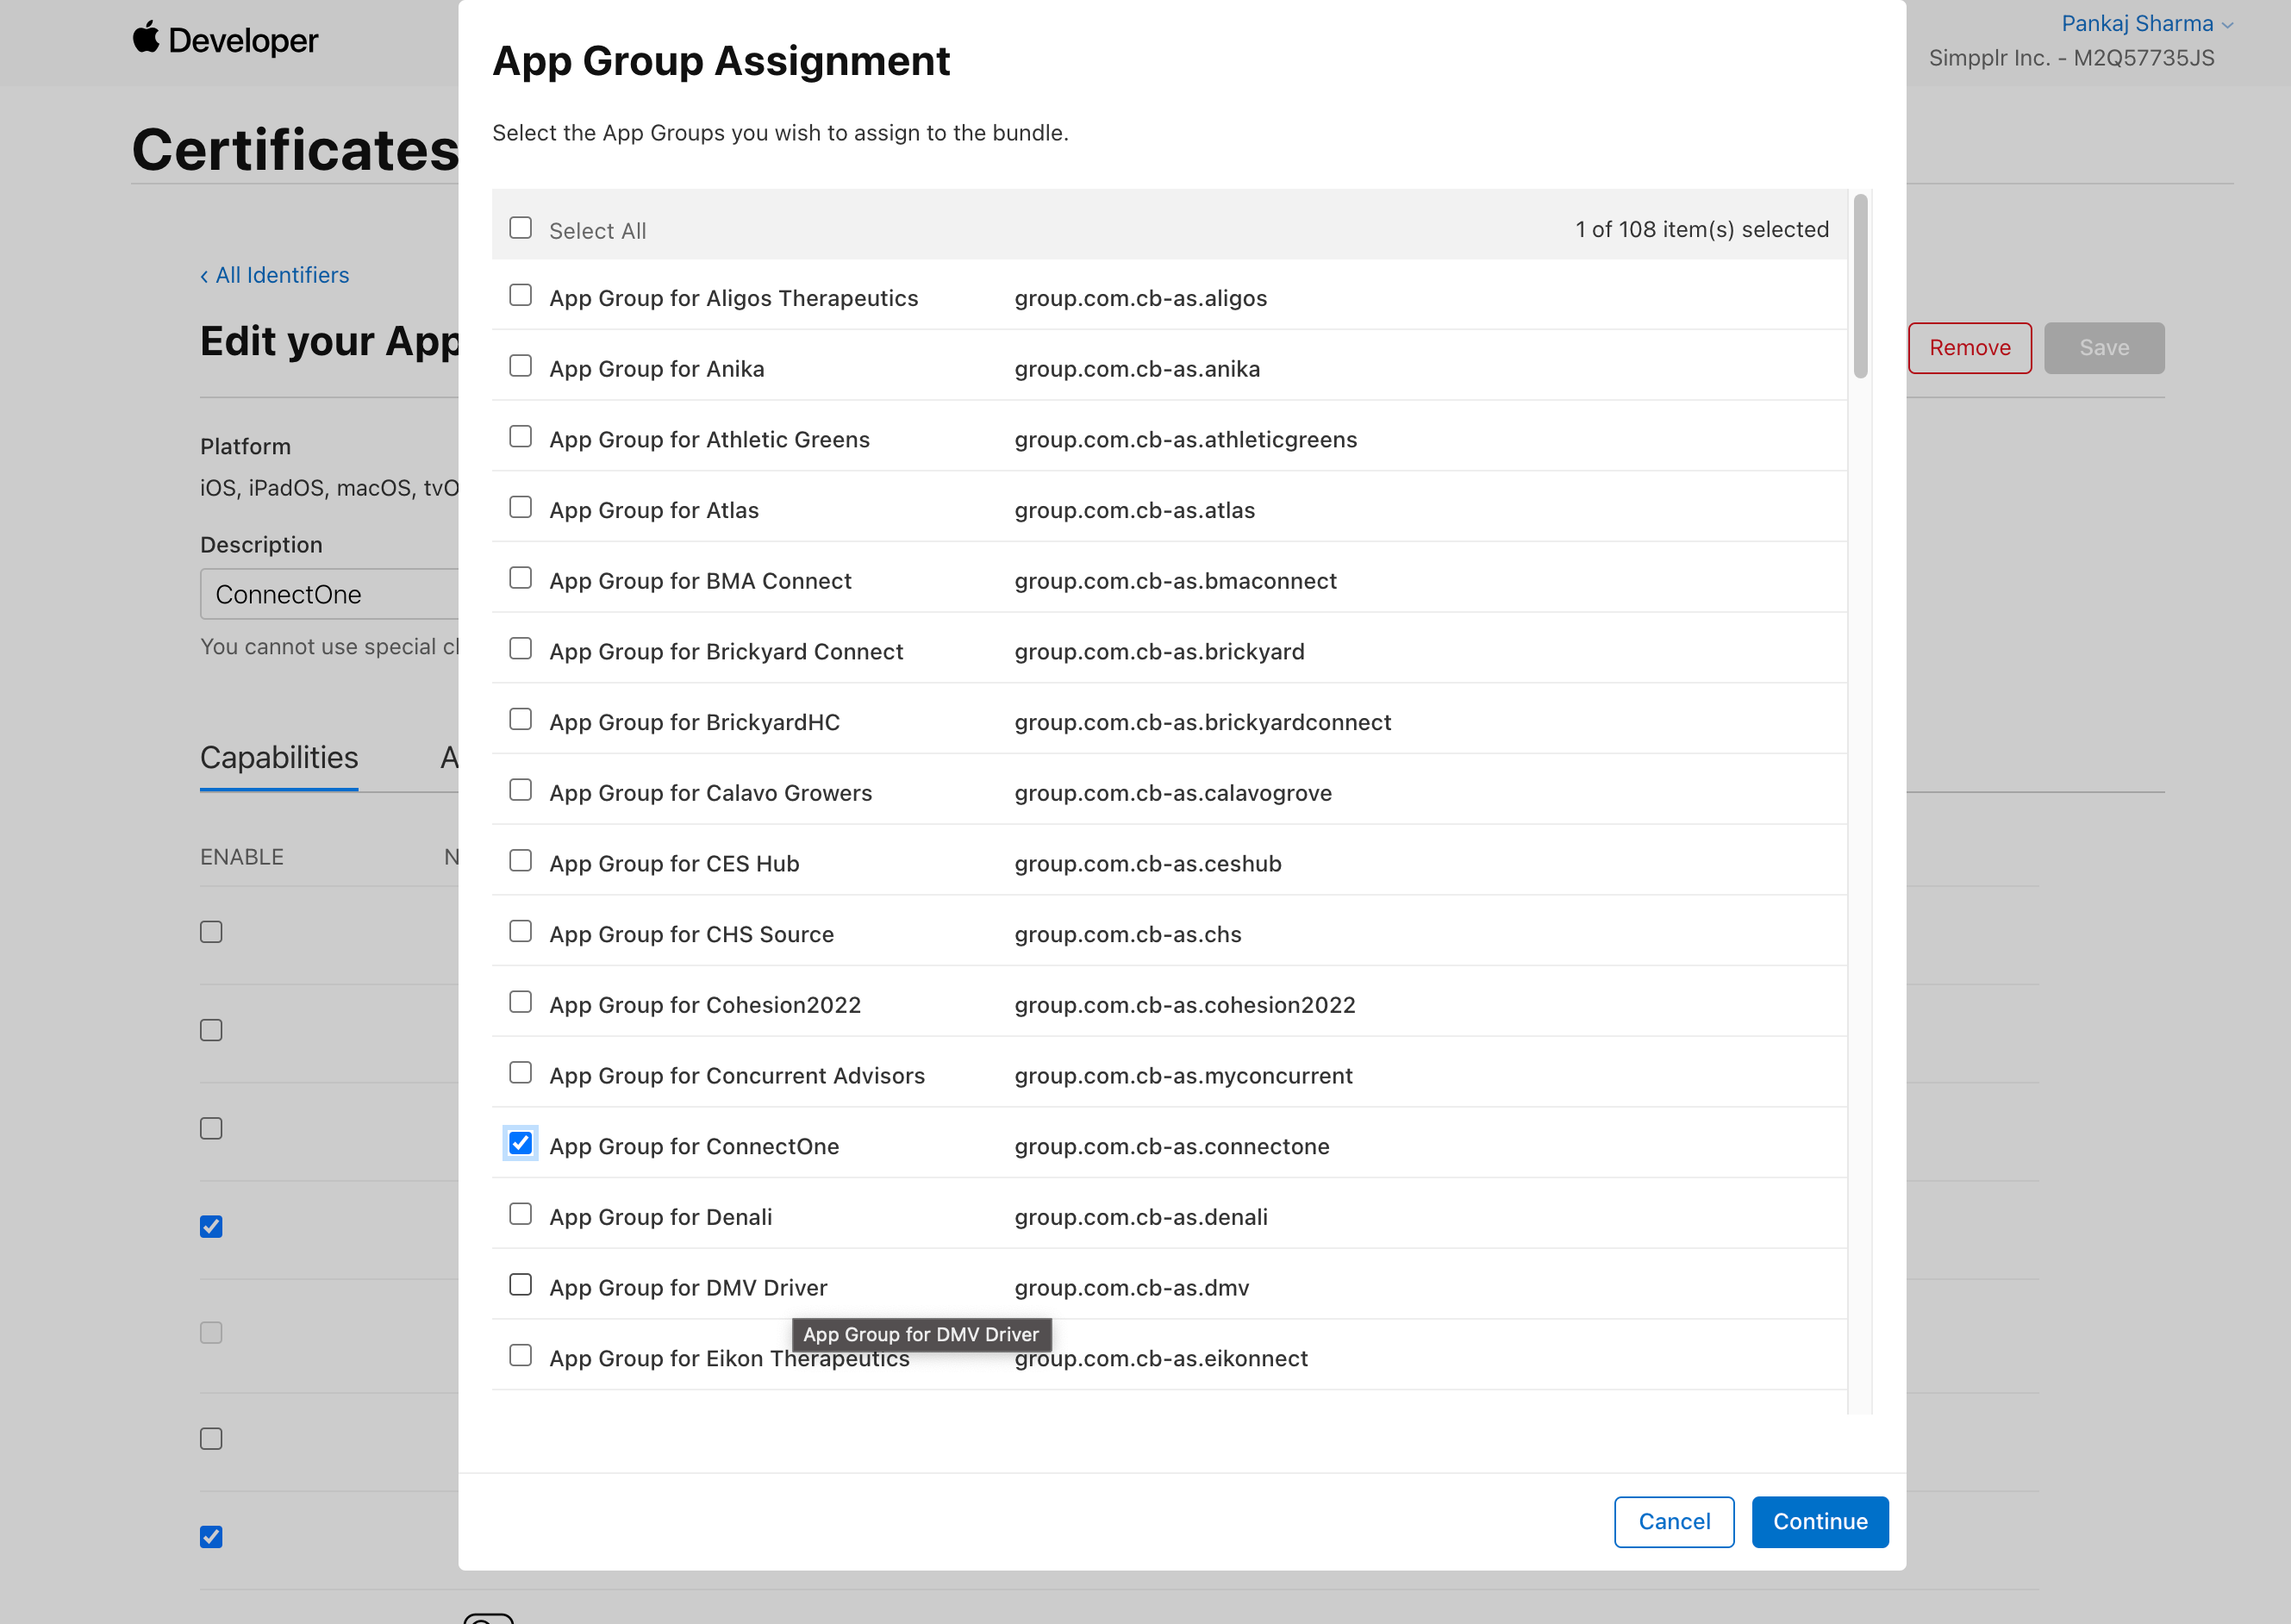The height and width of the screenshot is (1624, 2291).
Task: Check App Group for Cohesion2022
Action: point(520,1002)
